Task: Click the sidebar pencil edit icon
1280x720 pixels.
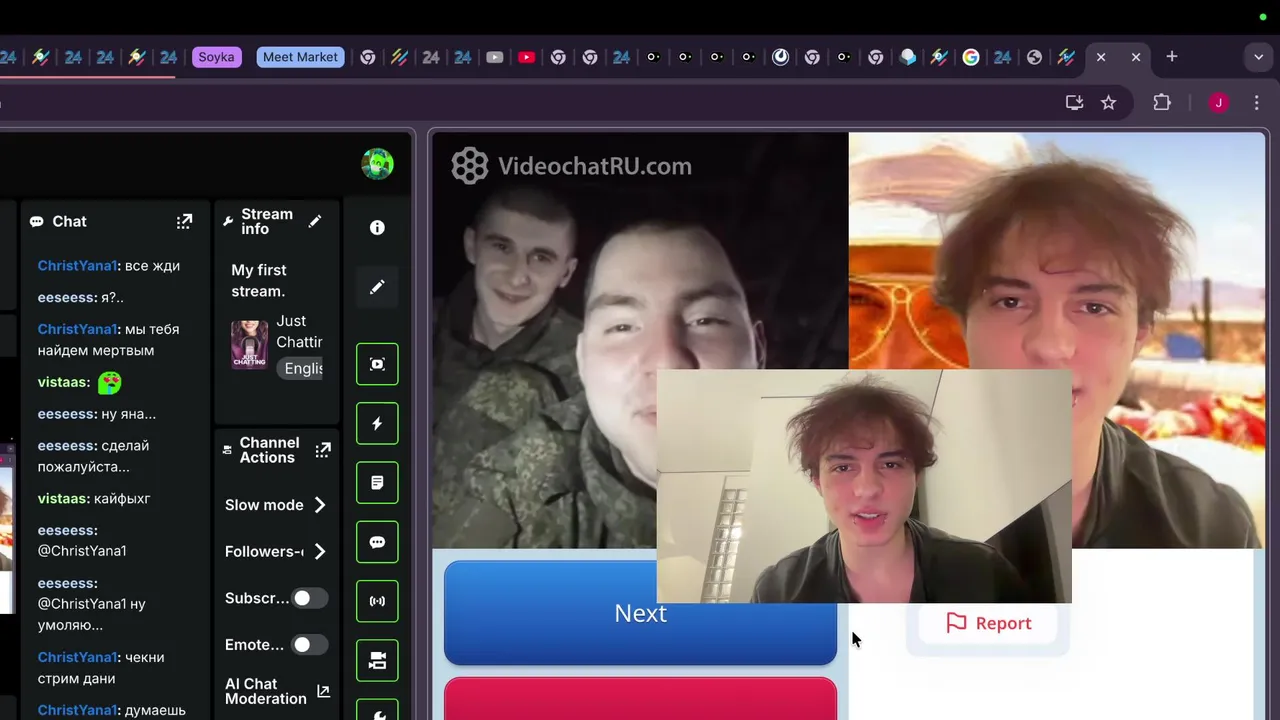Action: click(x=377, y=287)
